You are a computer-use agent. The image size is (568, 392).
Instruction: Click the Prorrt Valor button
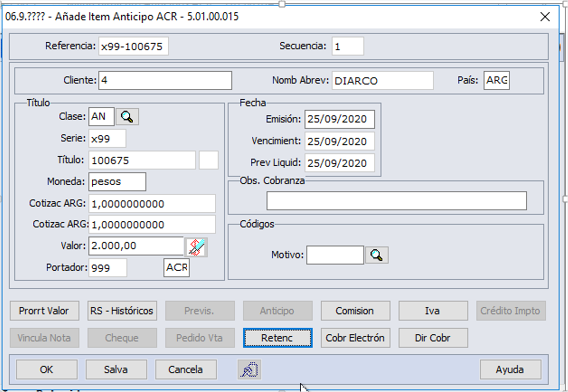[44, 311]
